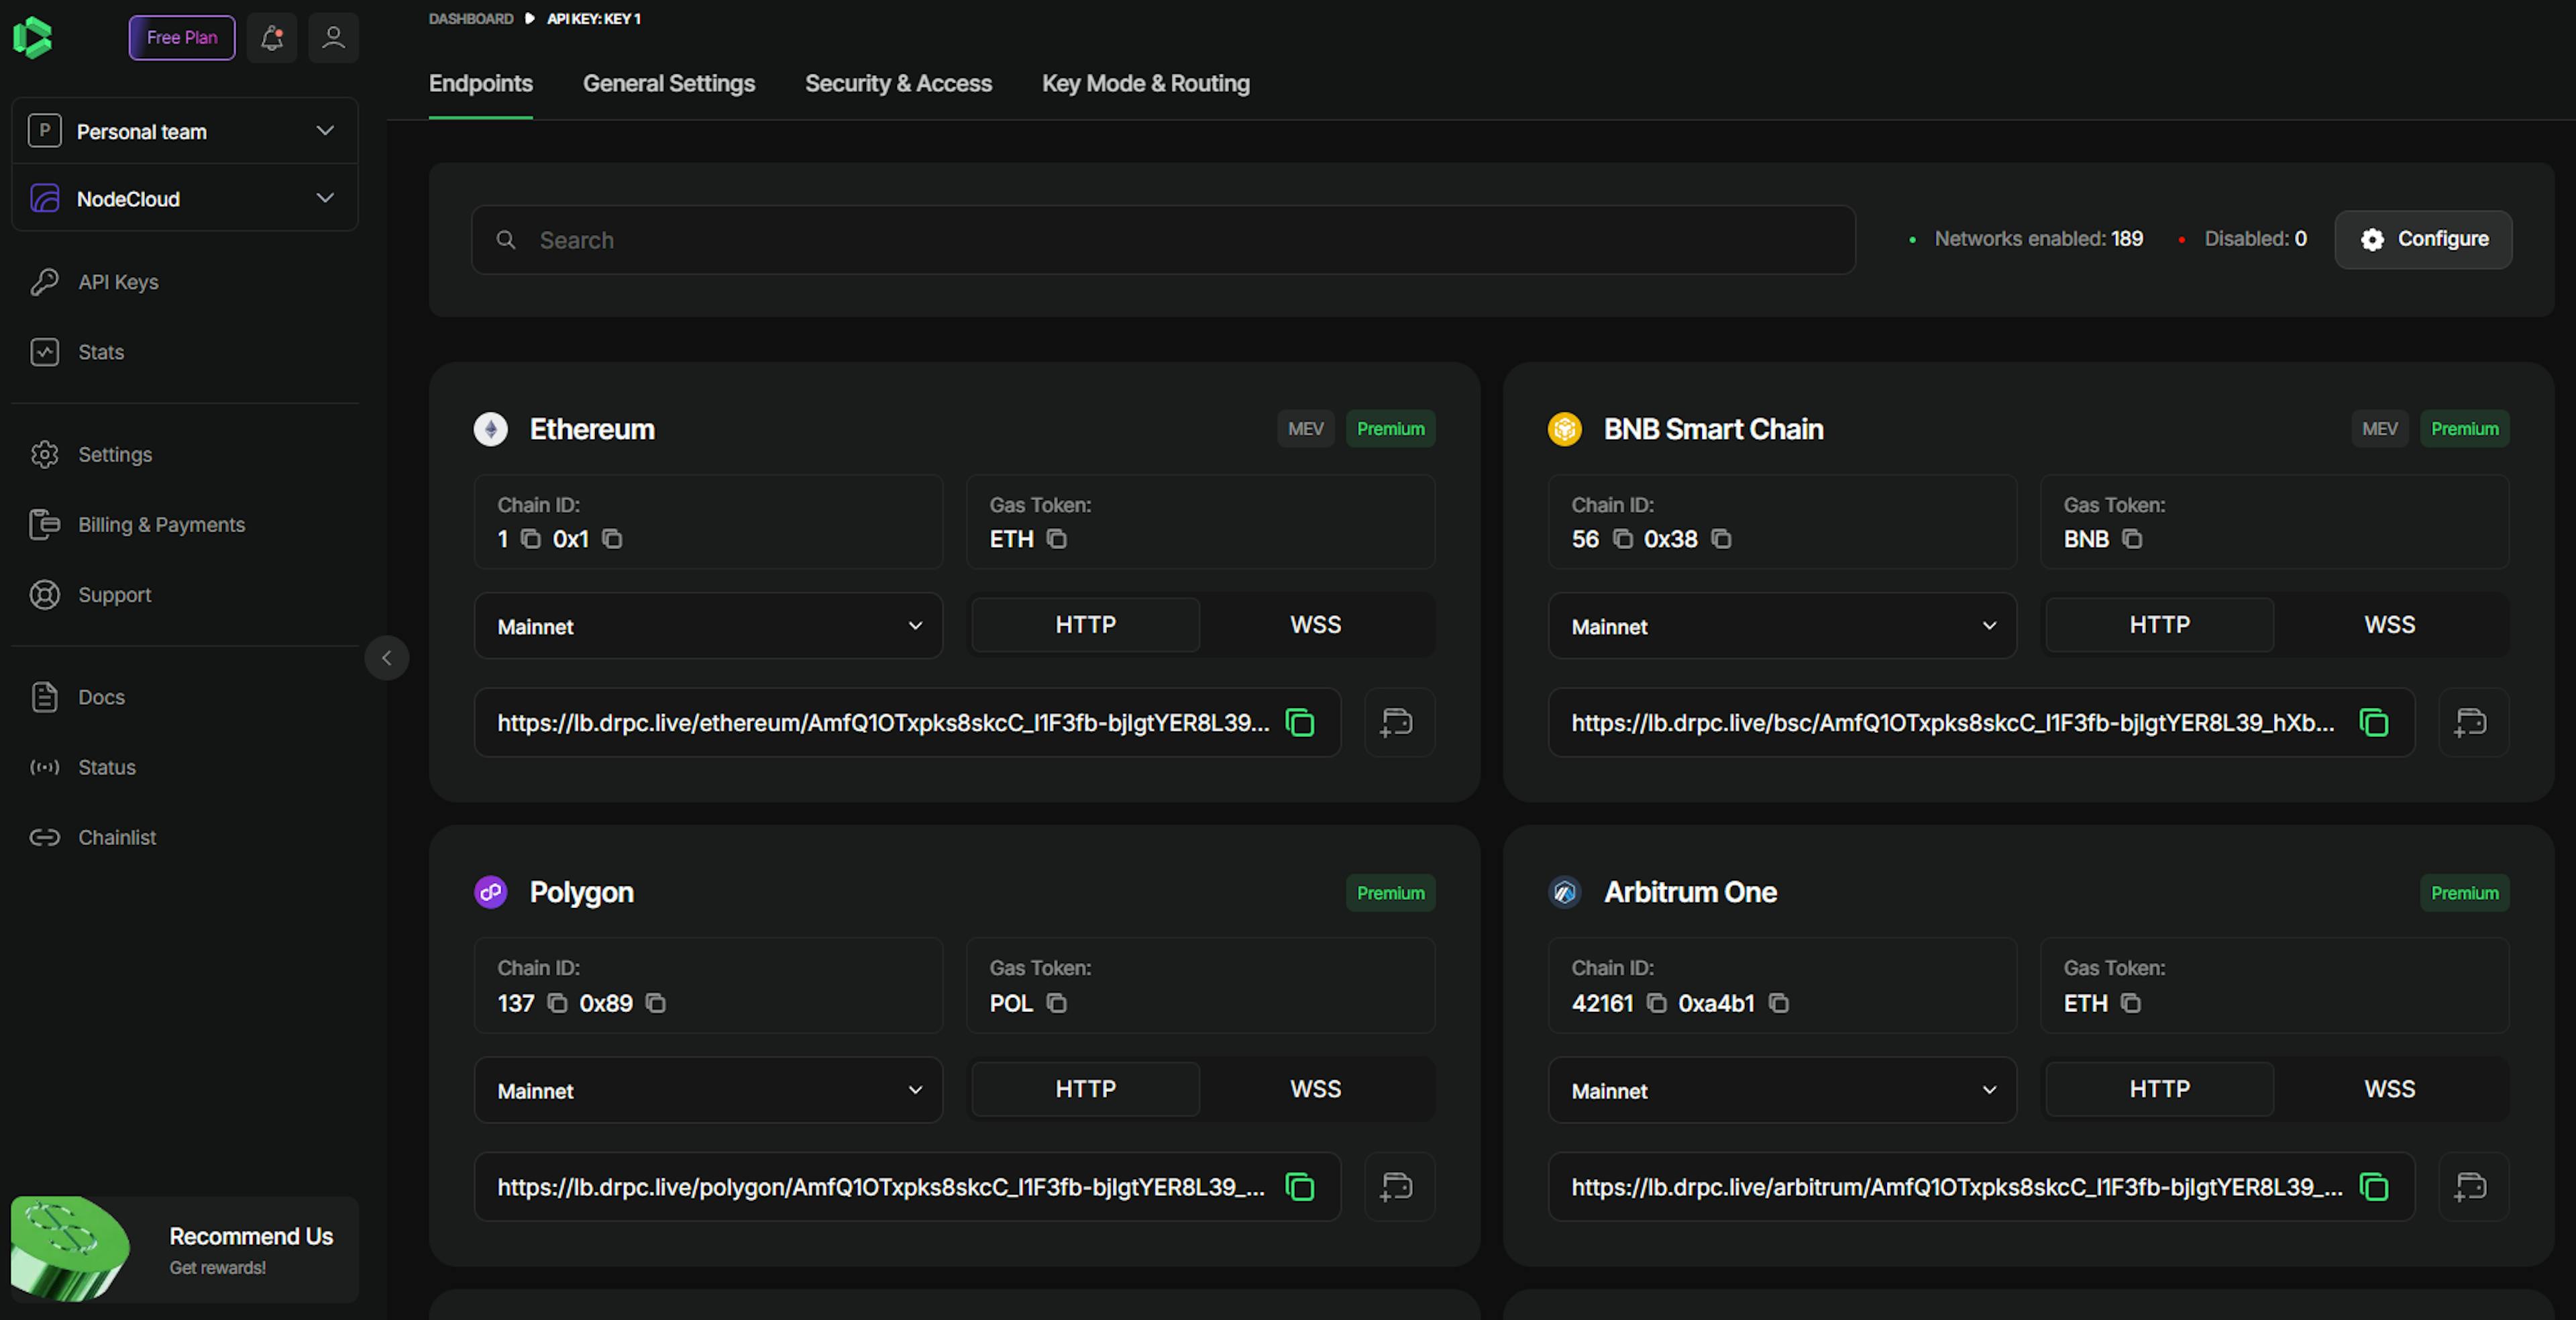The image size is (2576, 1320).
Task: Open the user profile icon
Action: click(333, 38)
